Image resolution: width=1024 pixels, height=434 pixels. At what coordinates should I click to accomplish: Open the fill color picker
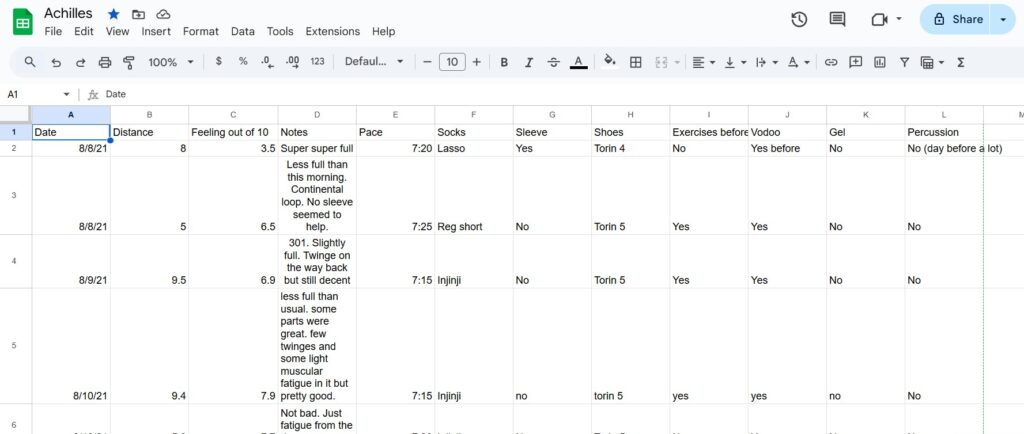pyautogui.click(x=610, y=62)
